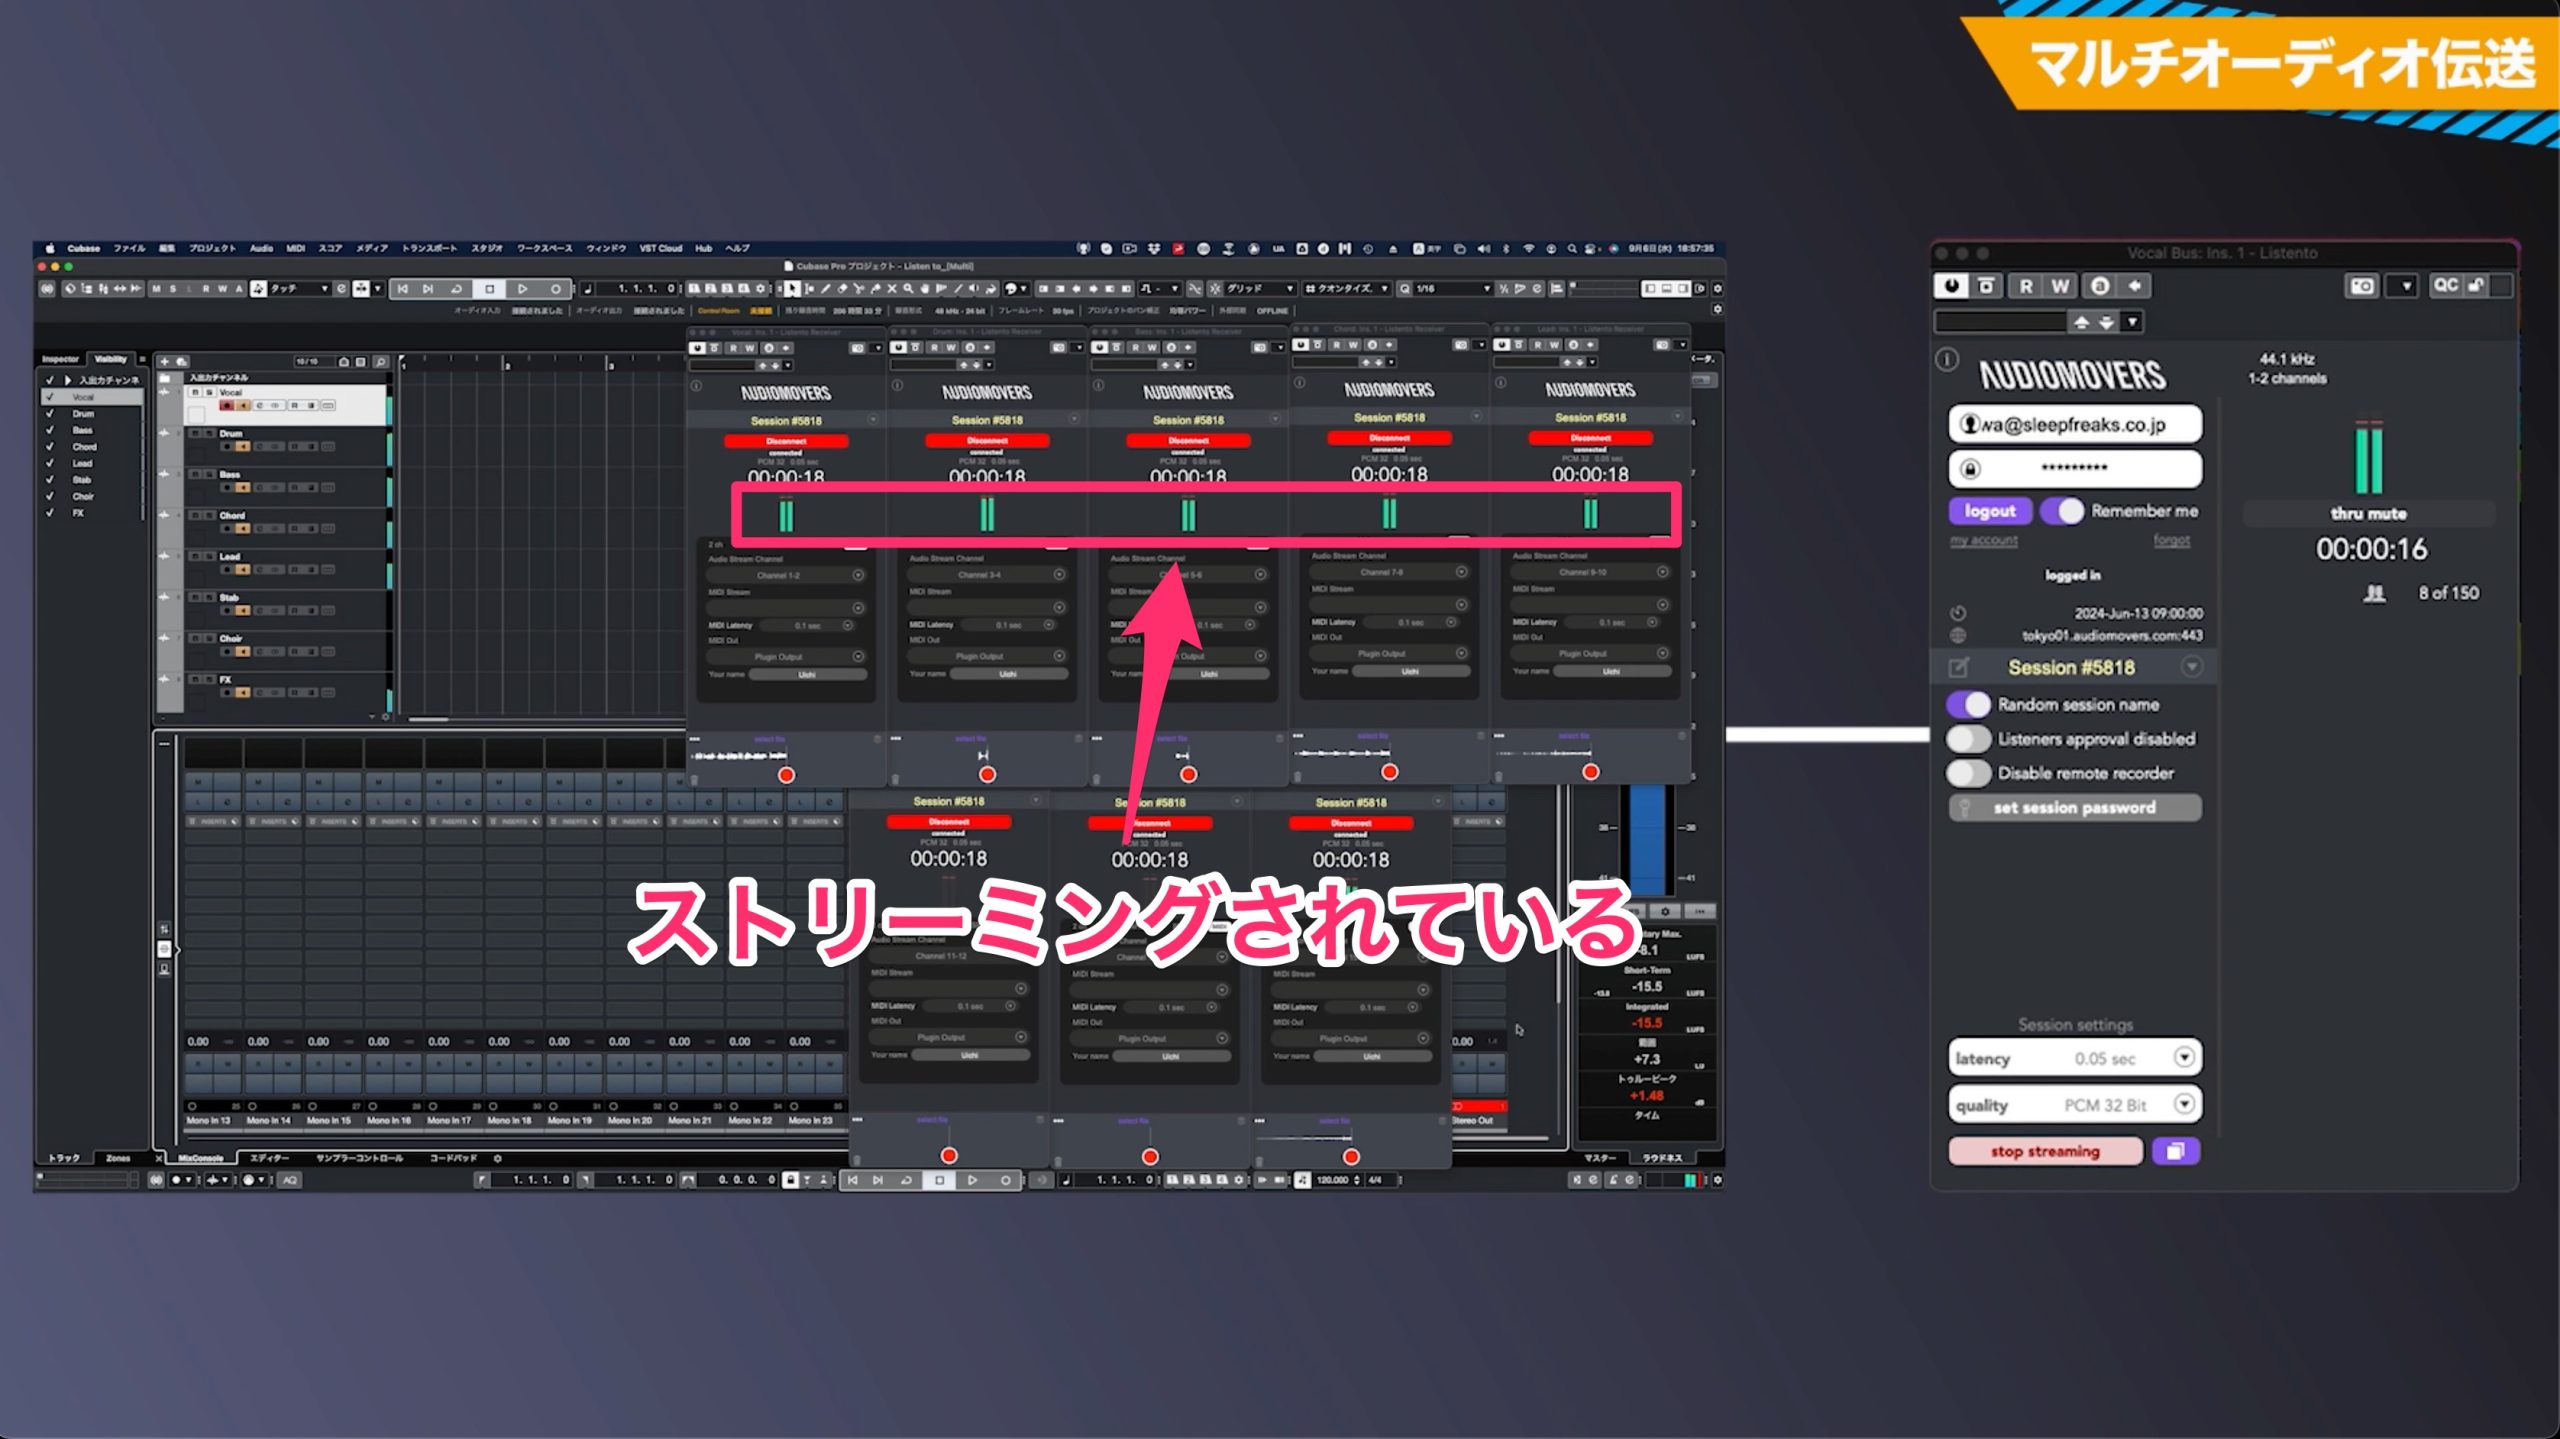
Task: Toggle the Remember me switch
Action: (x=2062, y=511)
